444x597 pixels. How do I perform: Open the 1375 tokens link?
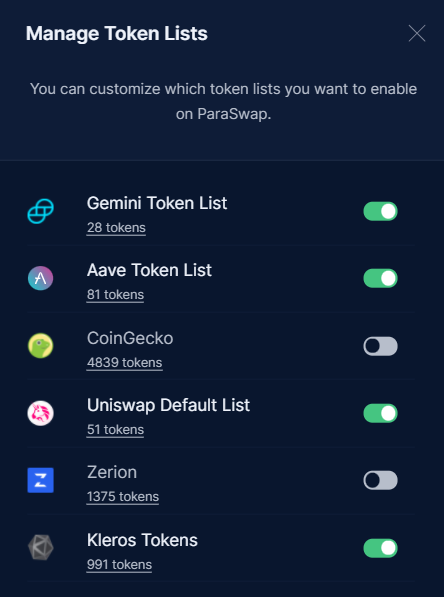[123, 496]
